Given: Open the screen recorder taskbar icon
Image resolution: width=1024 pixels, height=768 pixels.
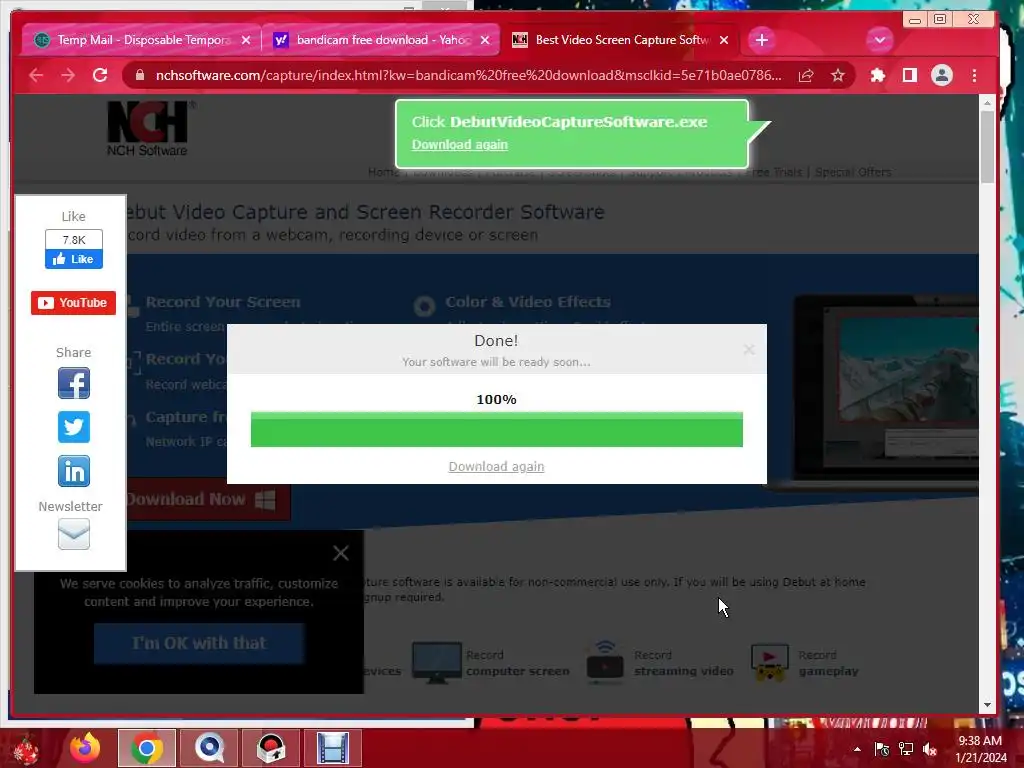Looking at the screenshot, I should (x=271, y=748).
